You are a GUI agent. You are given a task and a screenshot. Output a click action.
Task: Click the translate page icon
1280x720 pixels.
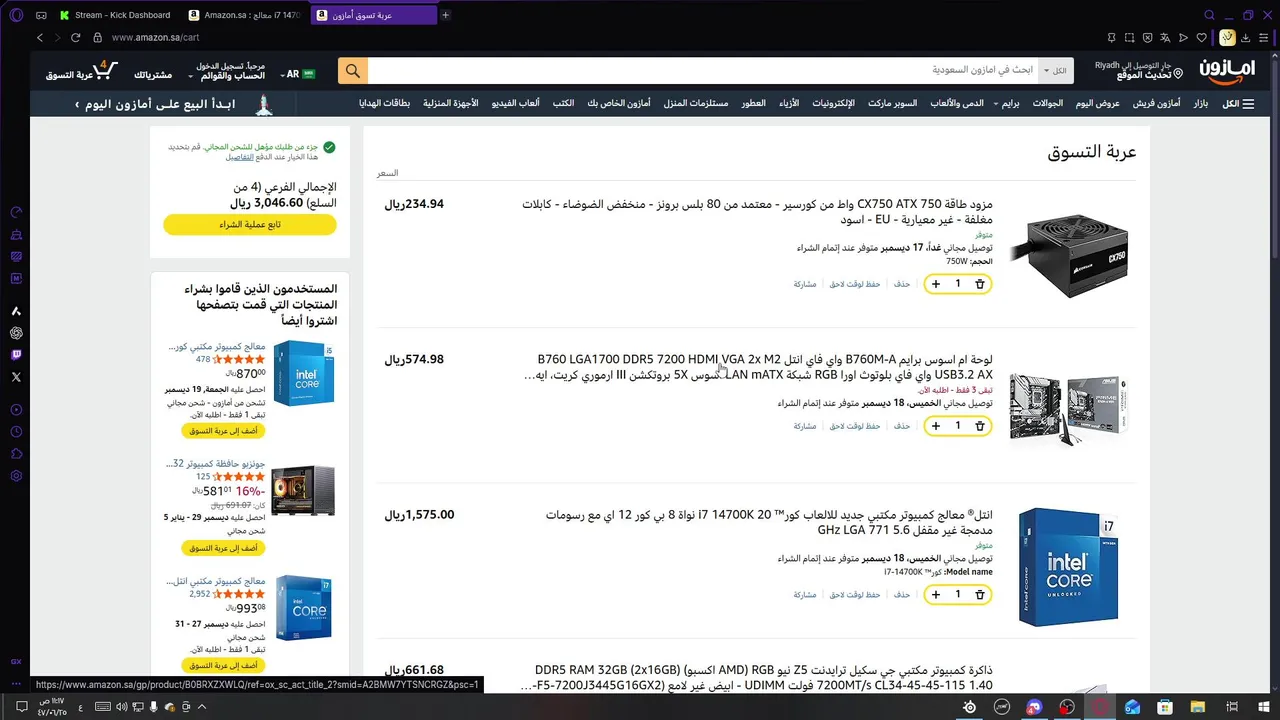click(x=1164, y=37)
